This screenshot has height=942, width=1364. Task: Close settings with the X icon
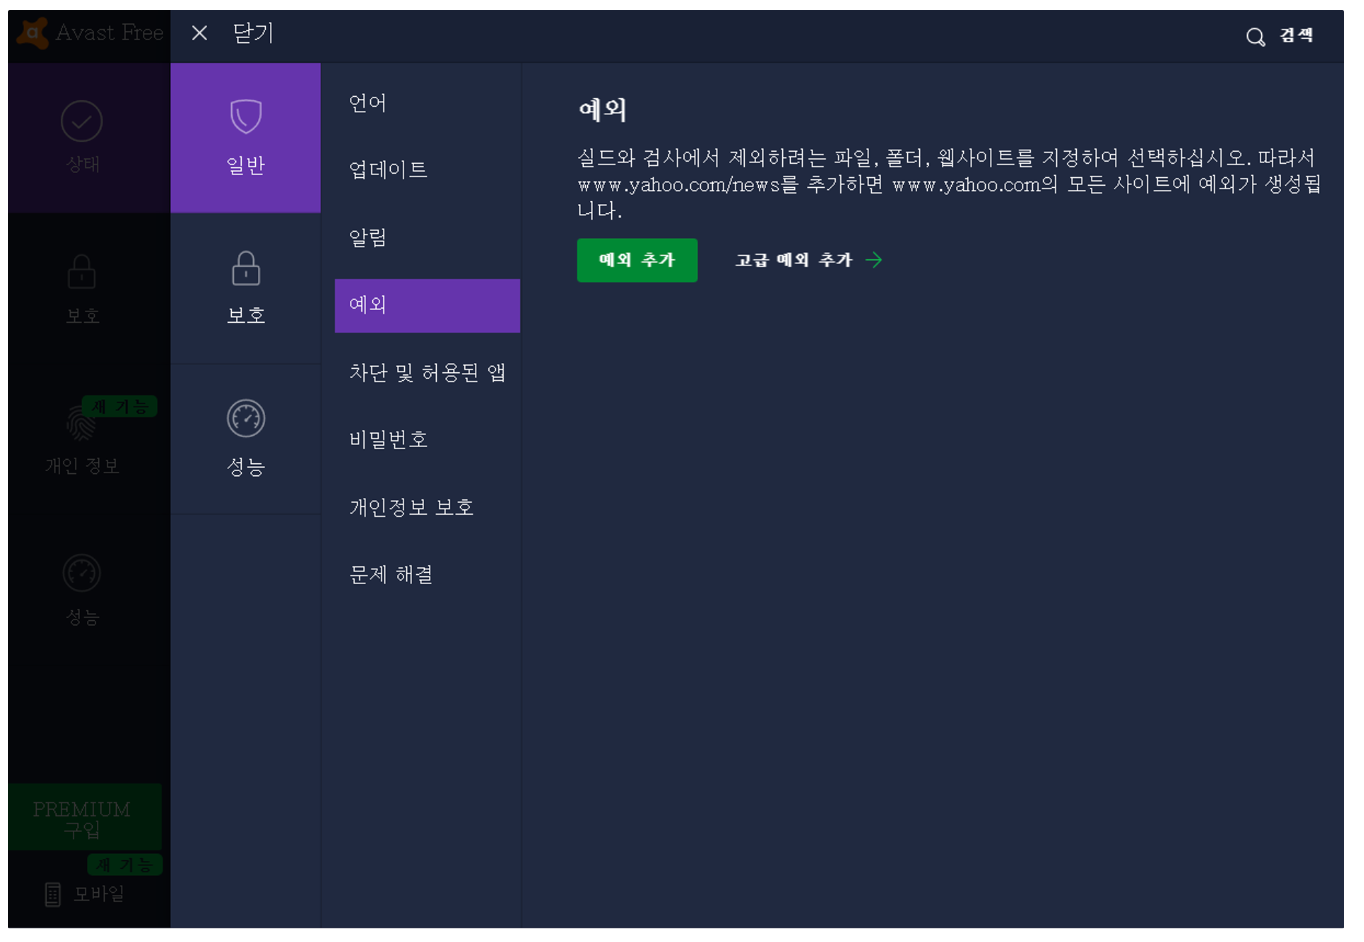click(199, 33)
